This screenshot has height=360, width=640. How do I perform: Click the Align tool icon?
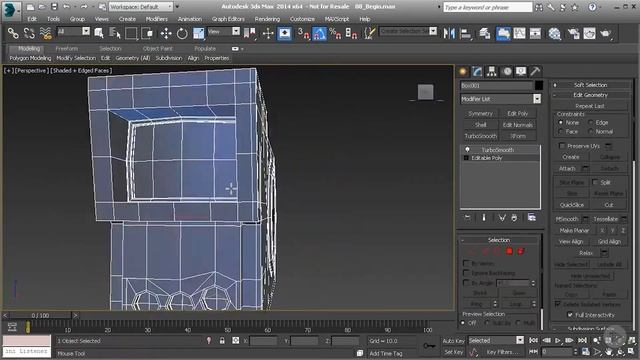(x=465, y=33)
